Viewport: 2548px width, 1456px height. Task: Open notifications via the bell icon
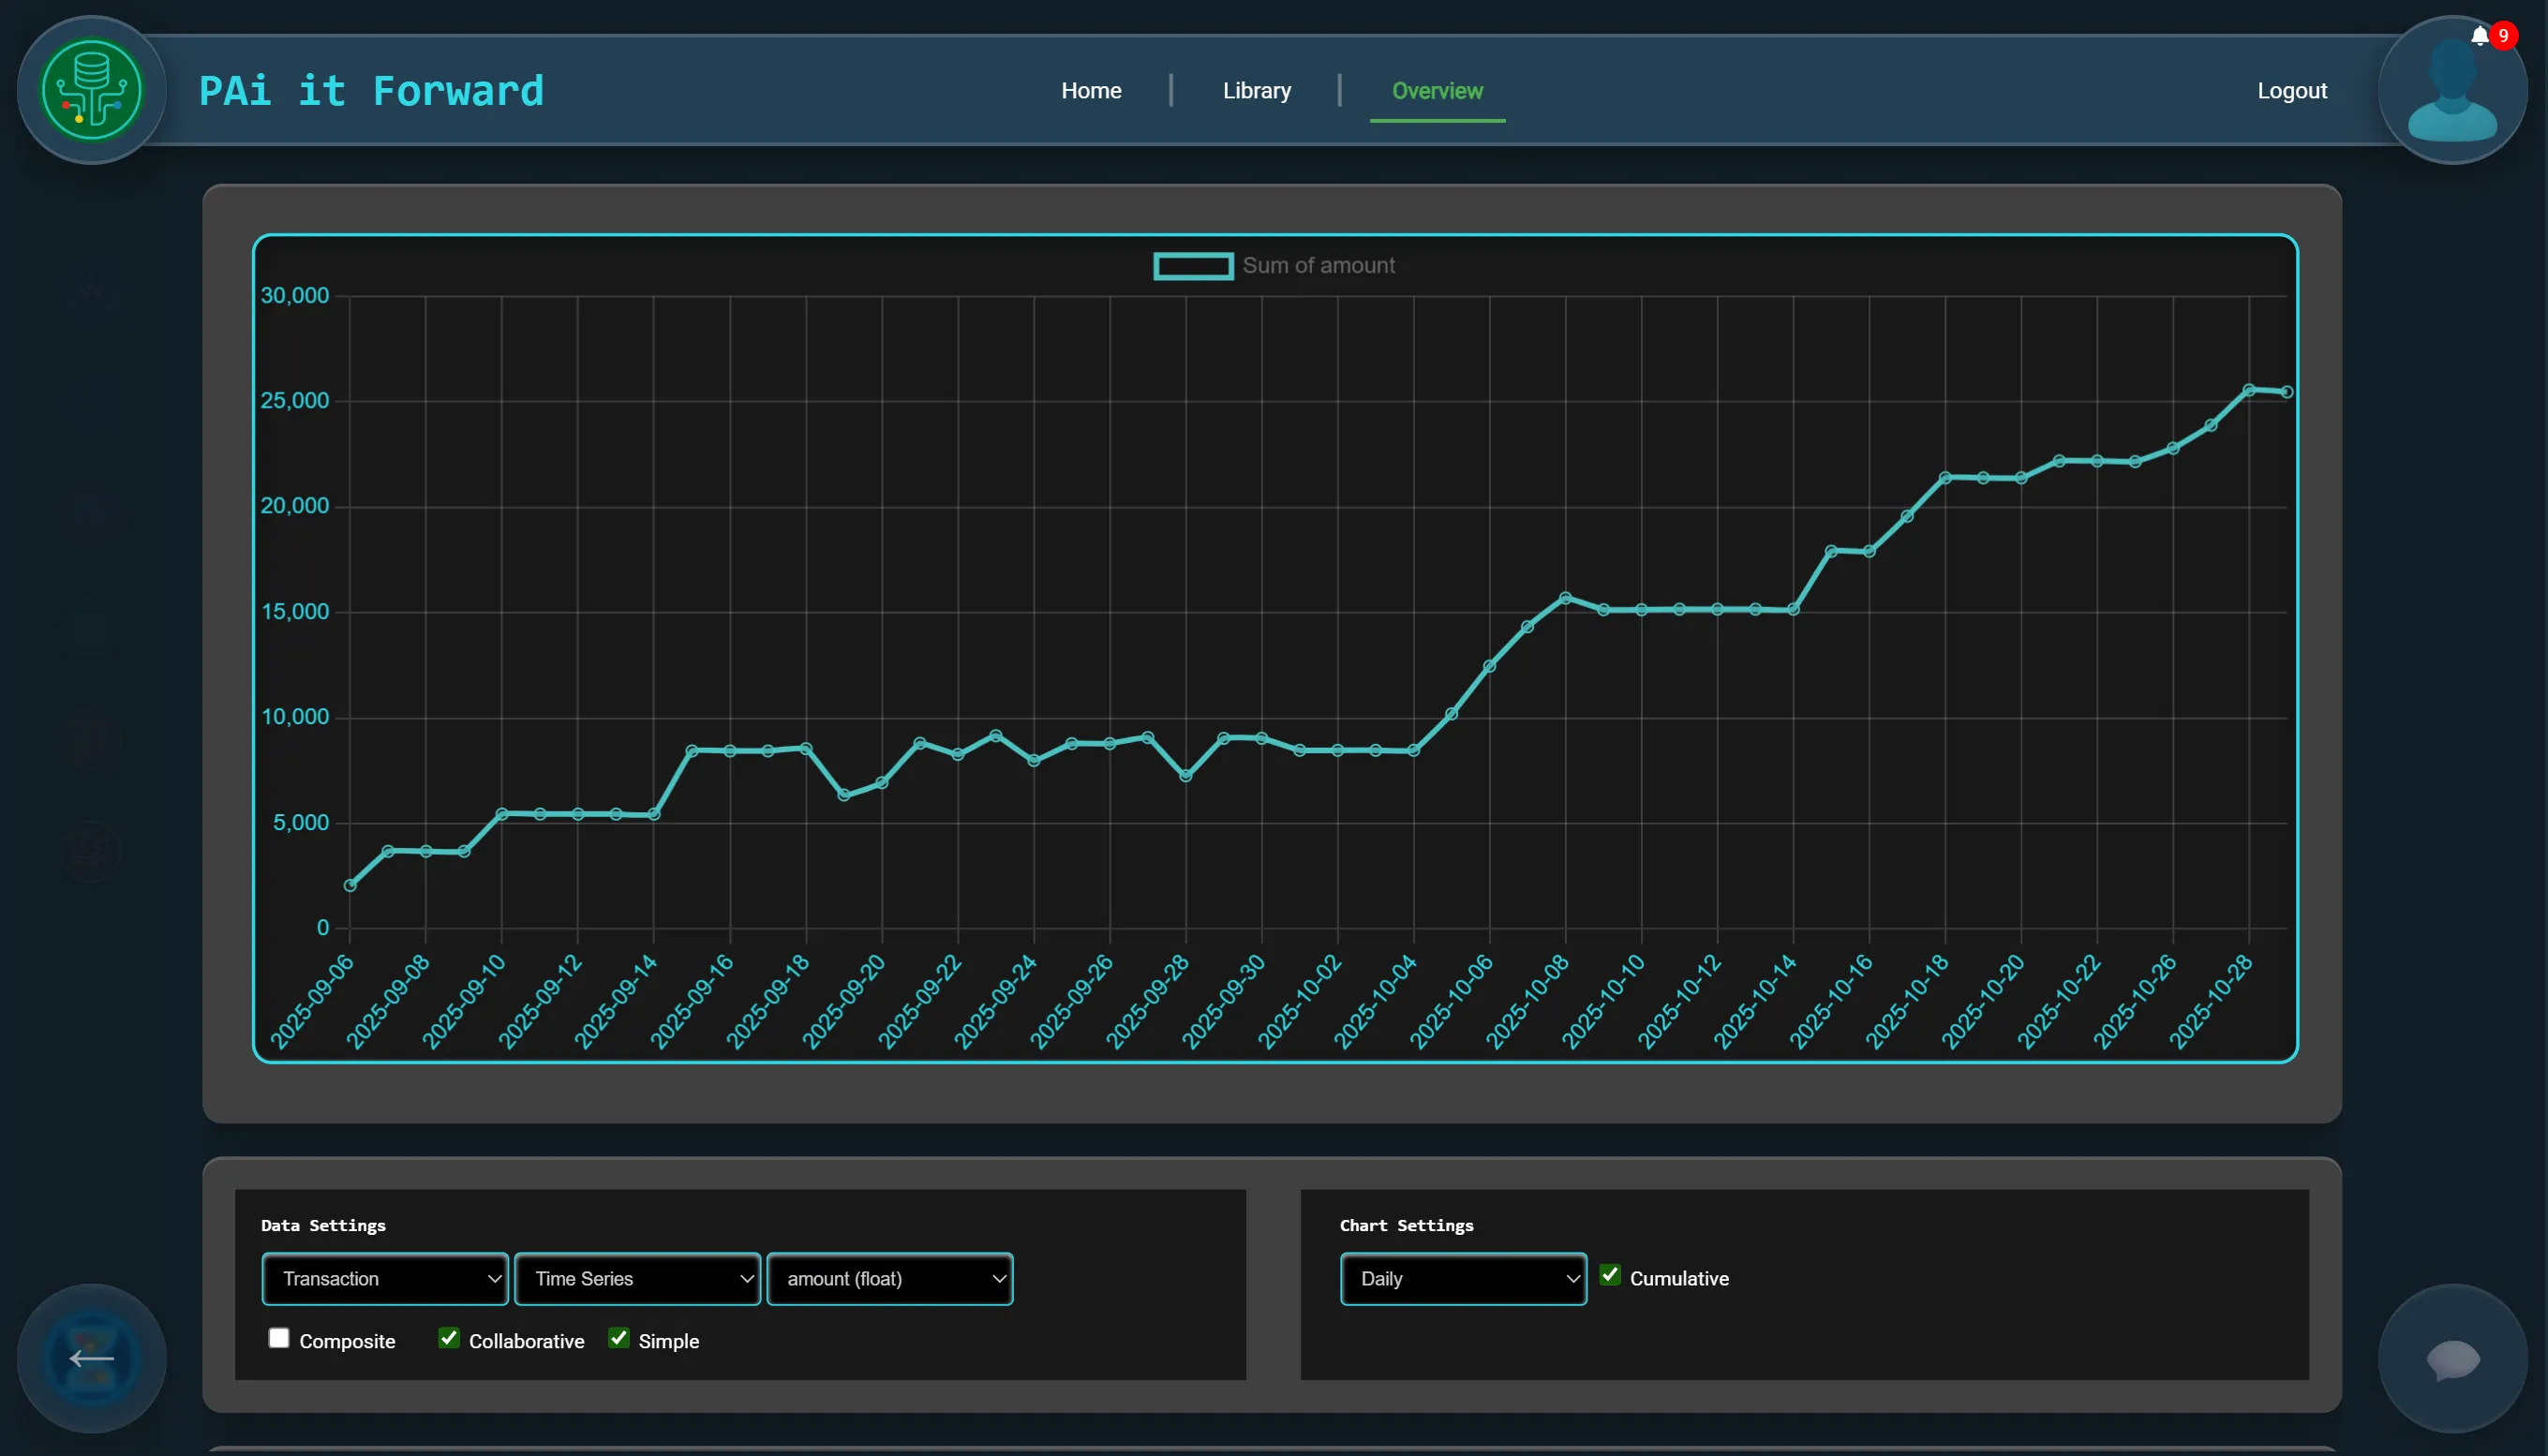click(x=2479, y=37)
